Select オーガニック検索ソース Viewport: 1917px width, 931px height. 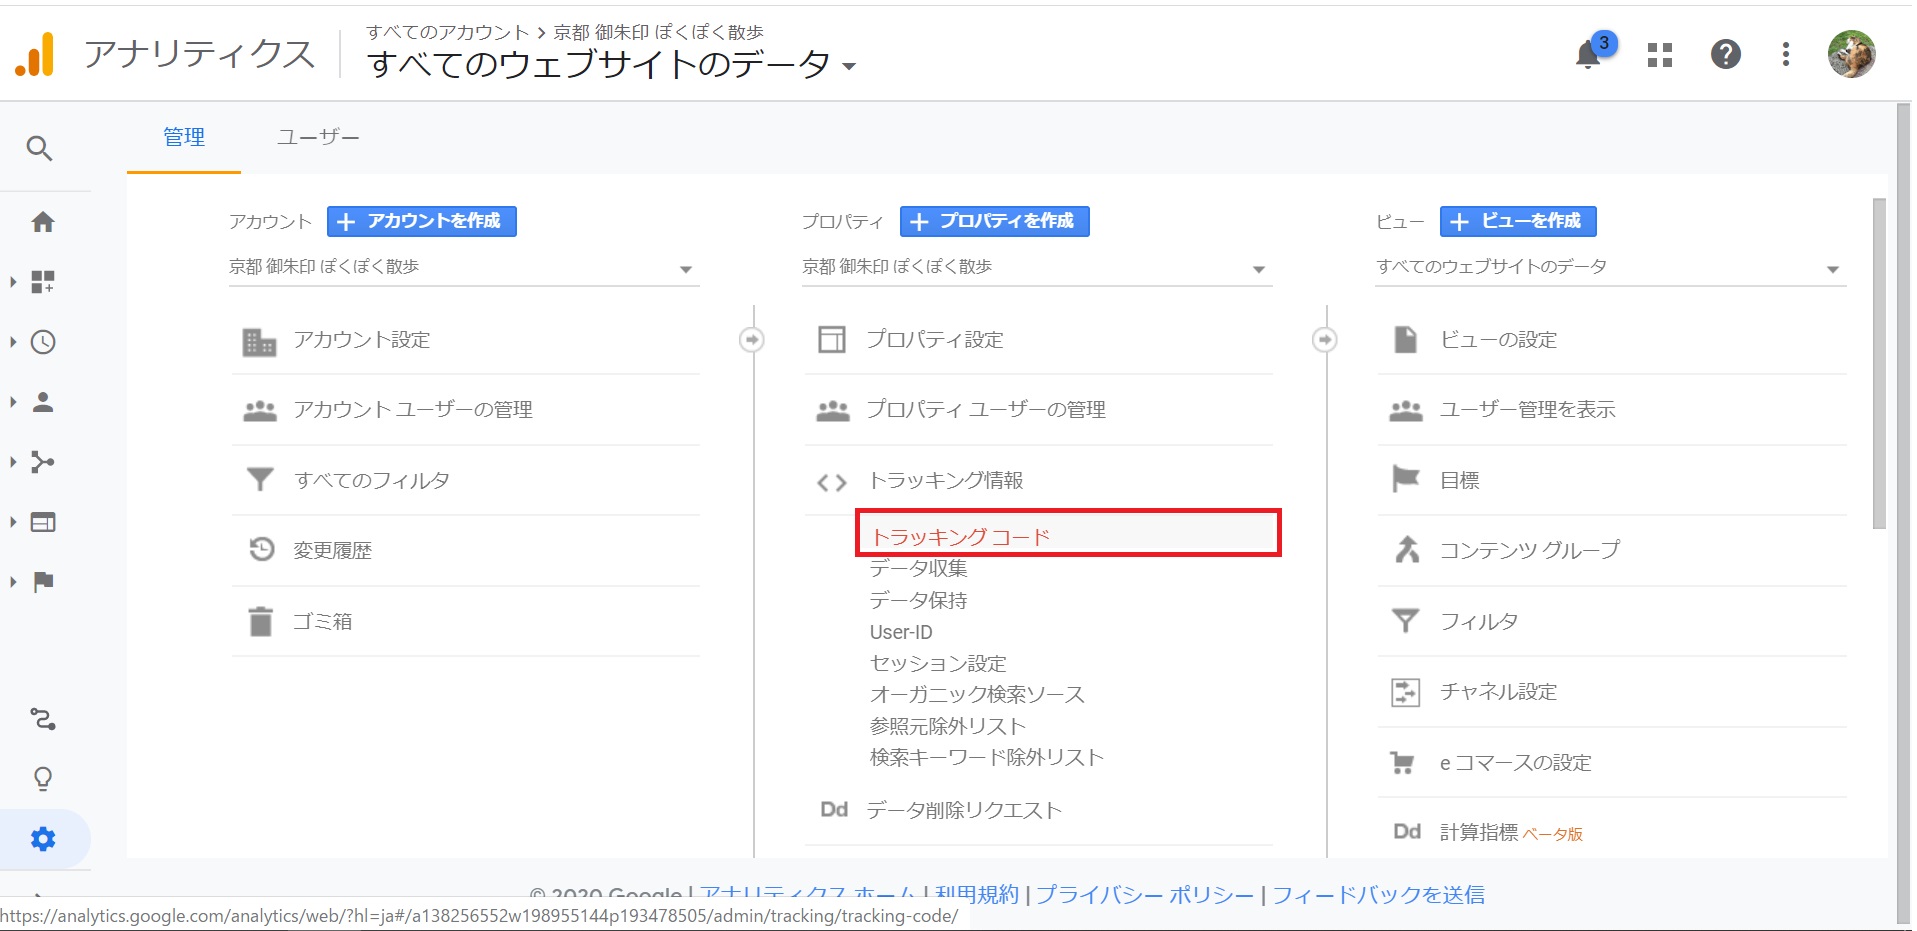pyautogui.click(x=977, y=695)
